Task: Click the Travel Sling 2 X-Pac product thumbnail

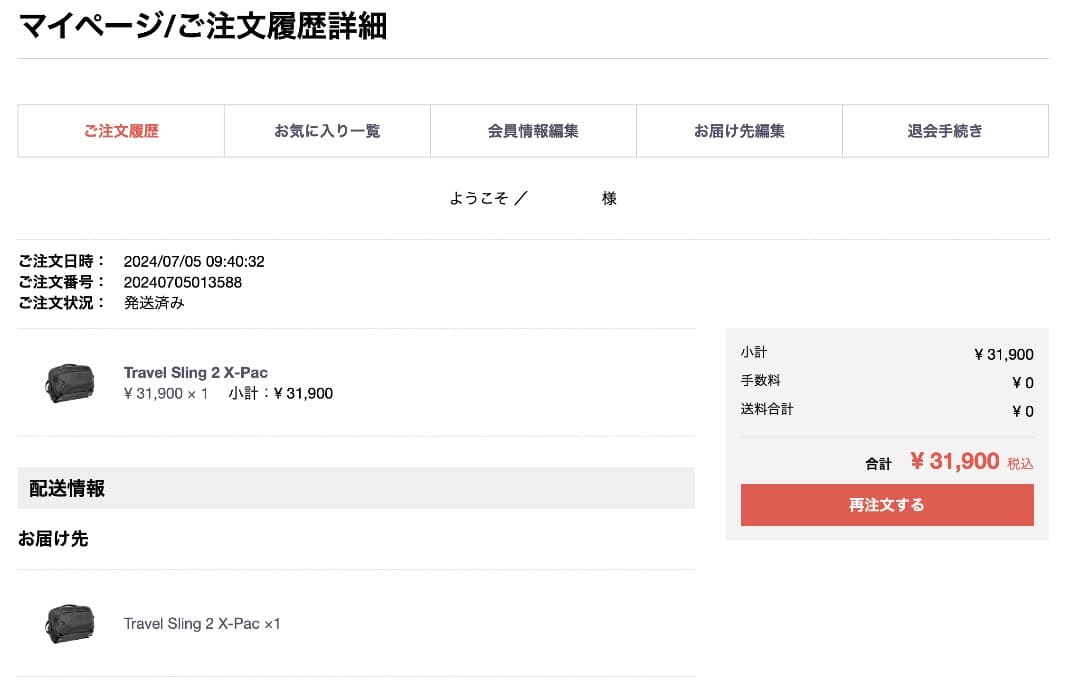Action: (69, 383)
